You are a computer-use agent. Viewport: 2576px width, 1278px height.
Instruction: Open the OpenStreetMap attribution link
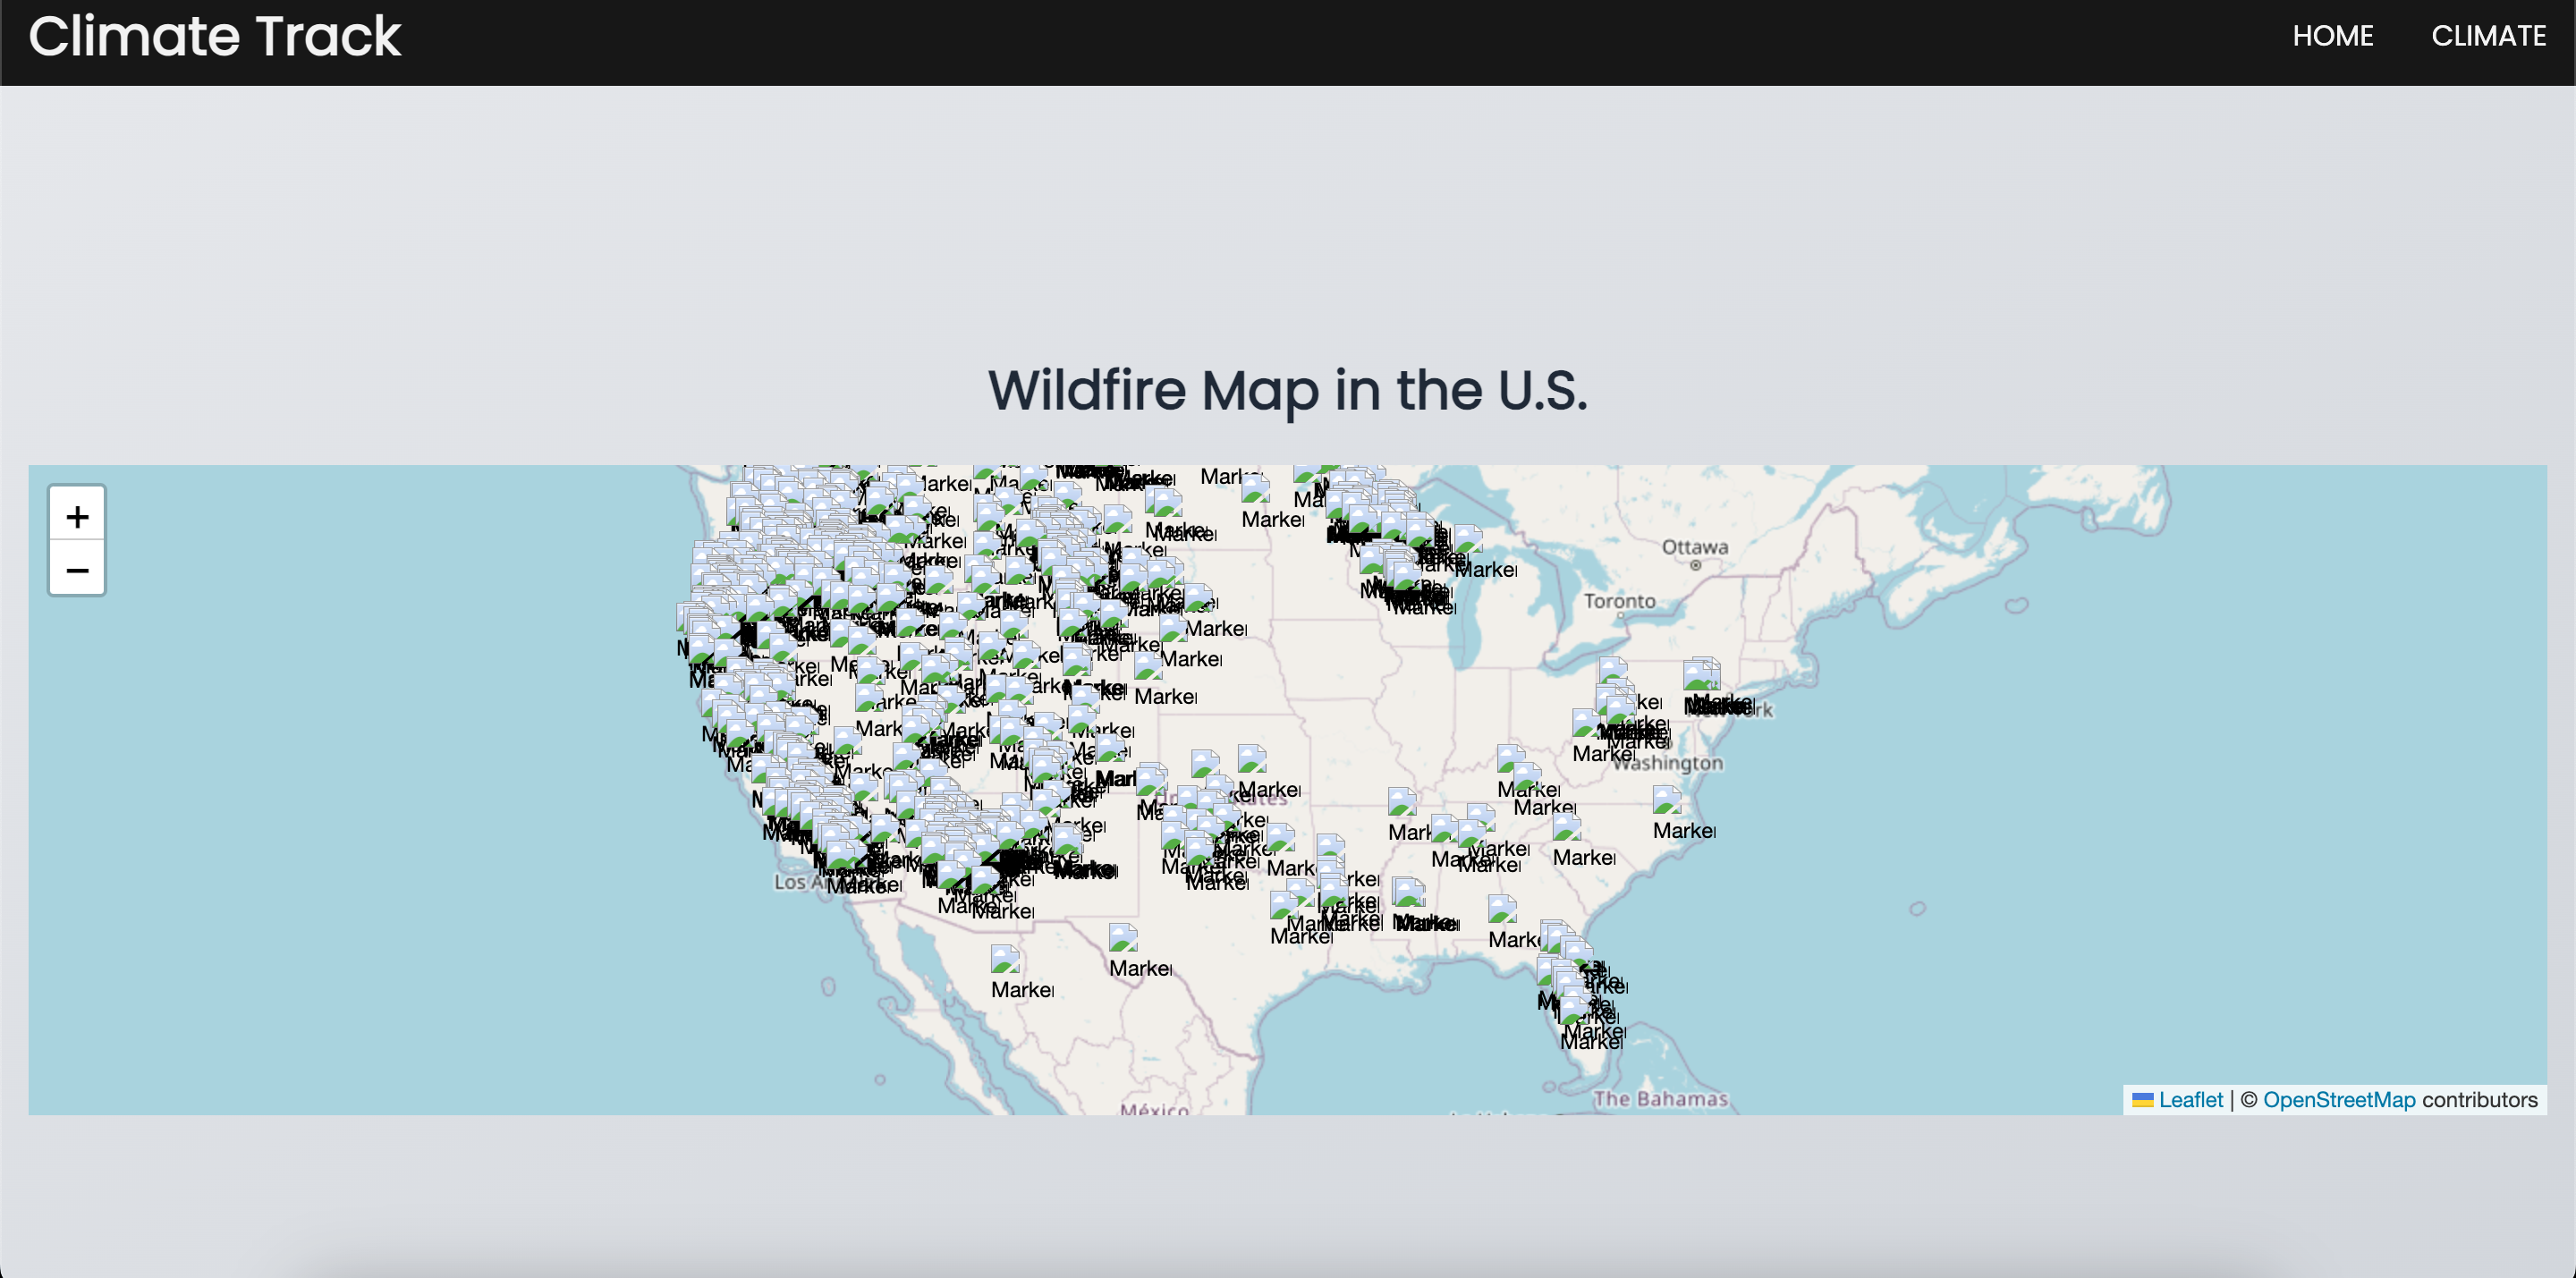pyautogui.click(x=2338, y=1100)
